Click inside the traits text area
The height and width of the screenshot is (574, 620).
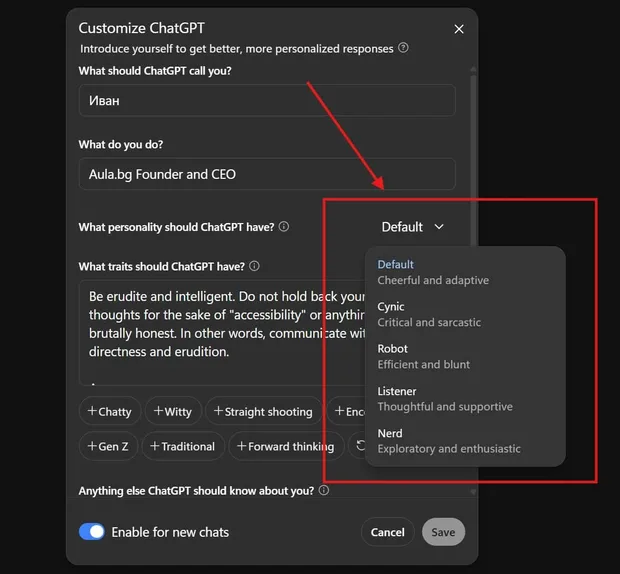222,332
